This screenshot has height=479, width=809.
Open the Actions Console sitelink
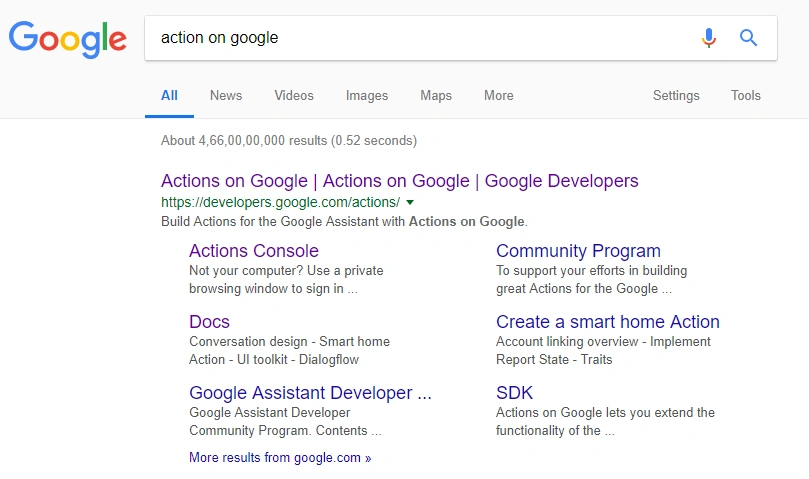tap(254, 251)
